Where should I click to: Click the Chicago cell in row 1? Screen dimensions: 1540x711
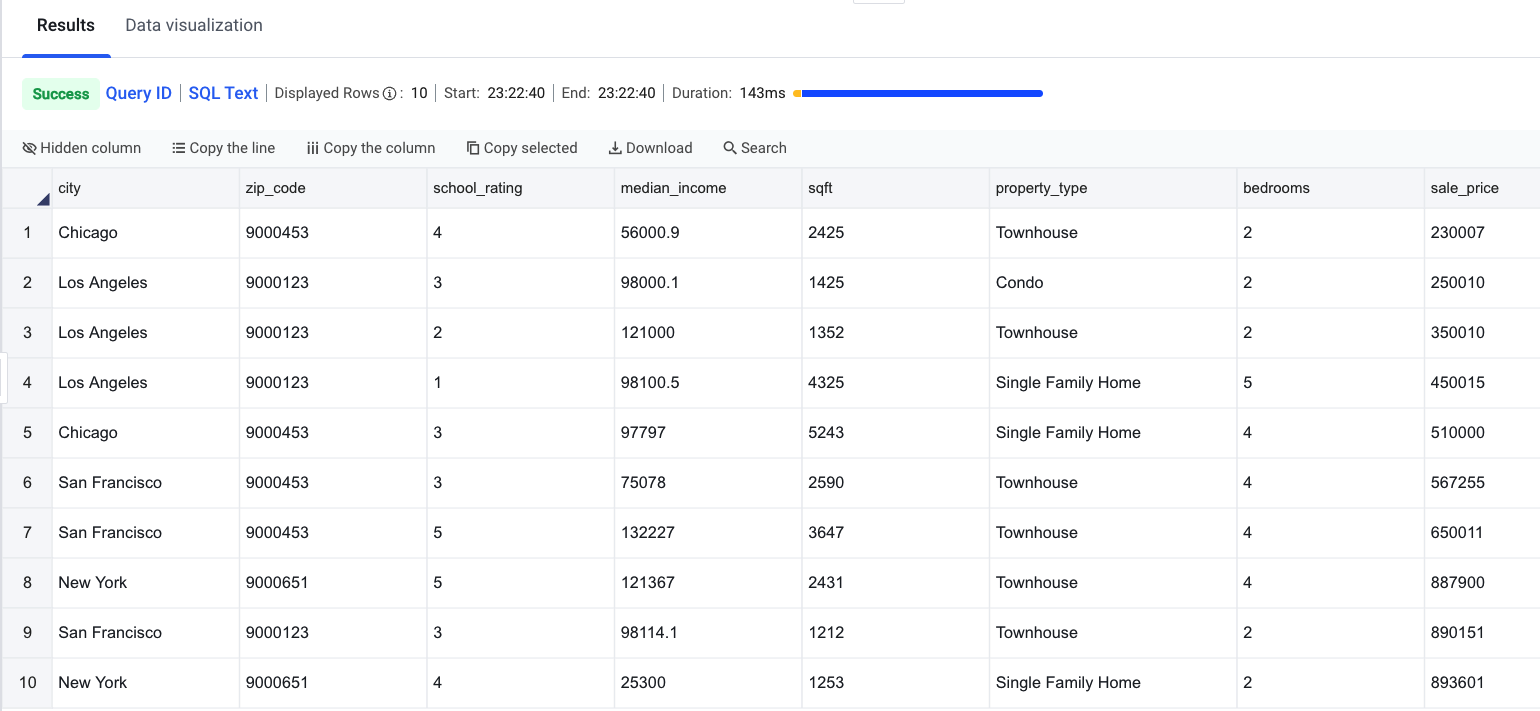88,232
